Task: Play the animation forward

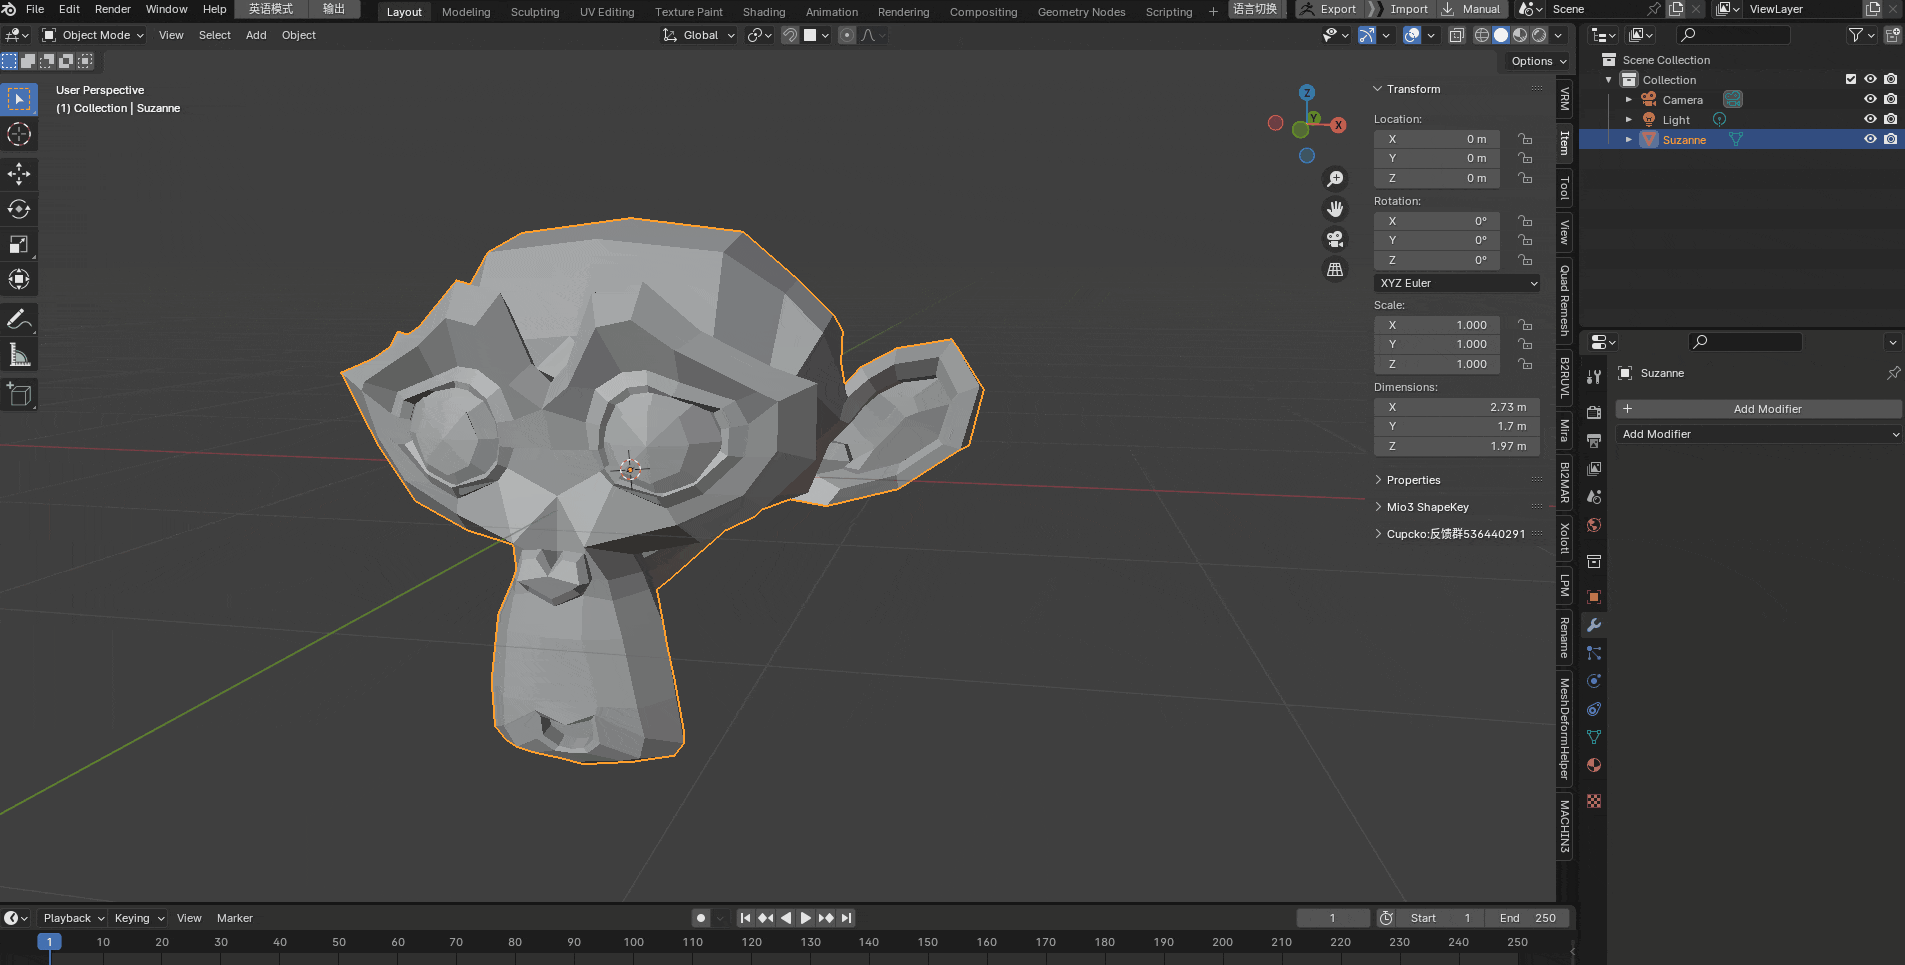Action: click(x=806, y=918)
